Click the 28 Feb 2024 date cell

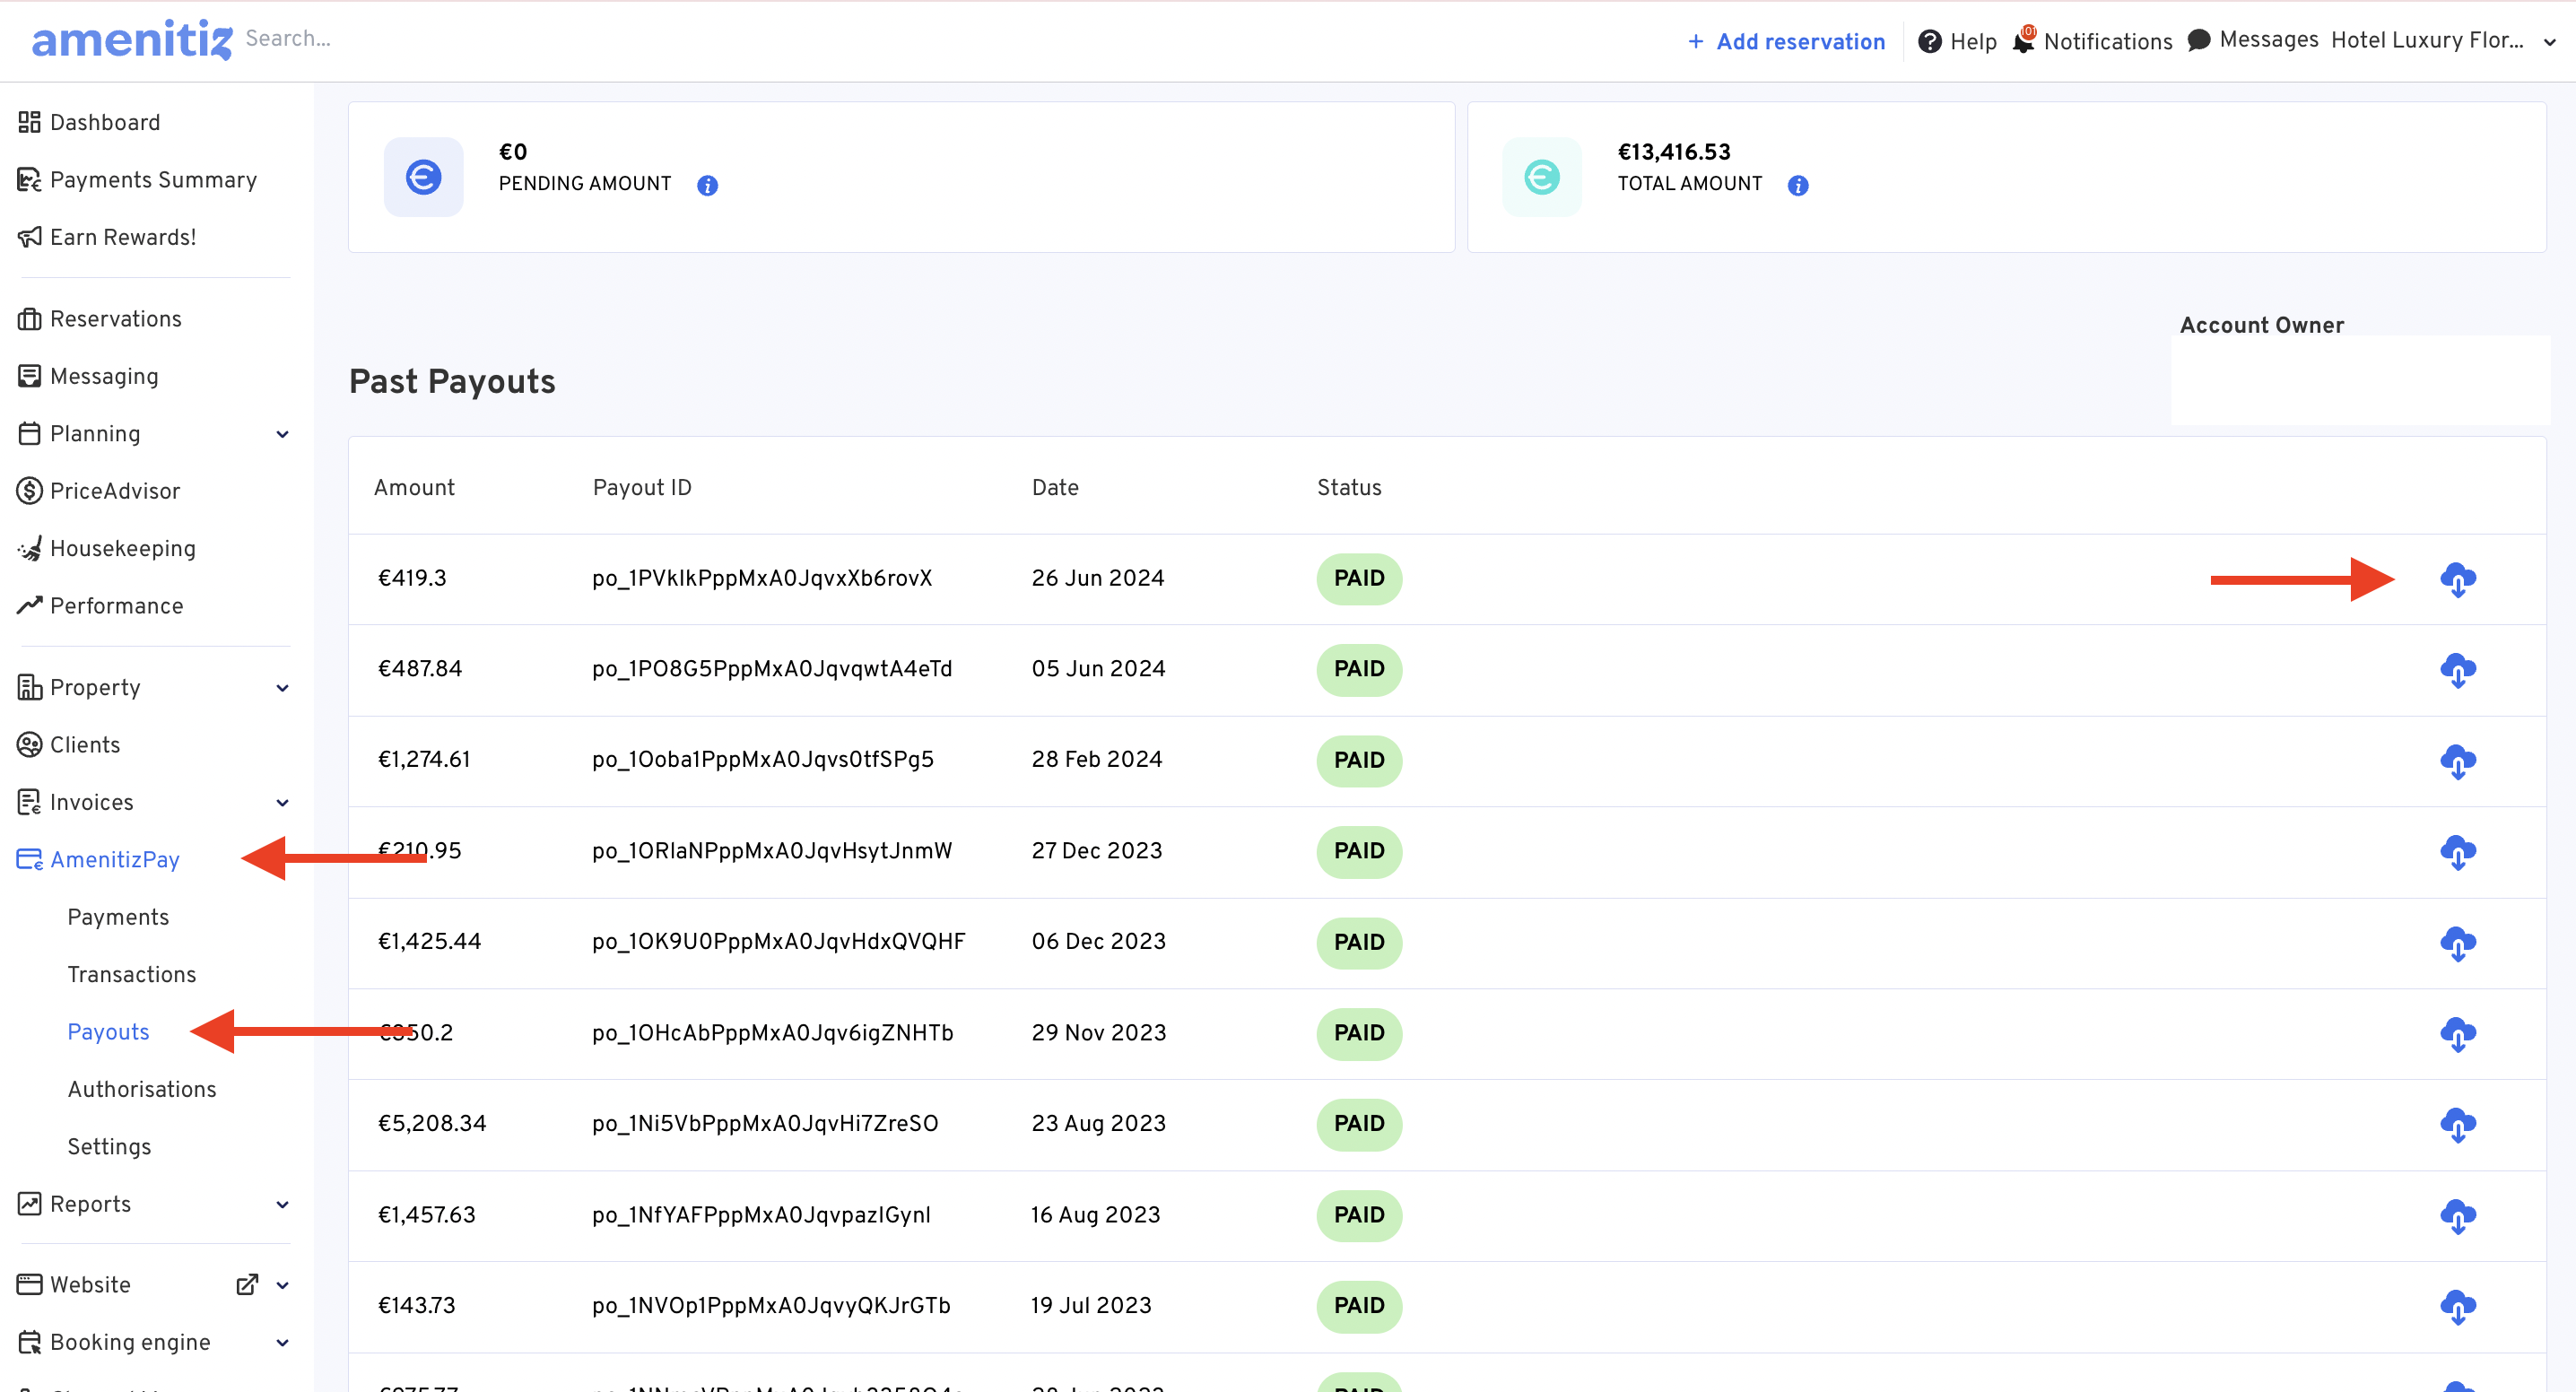(1097, 760)
